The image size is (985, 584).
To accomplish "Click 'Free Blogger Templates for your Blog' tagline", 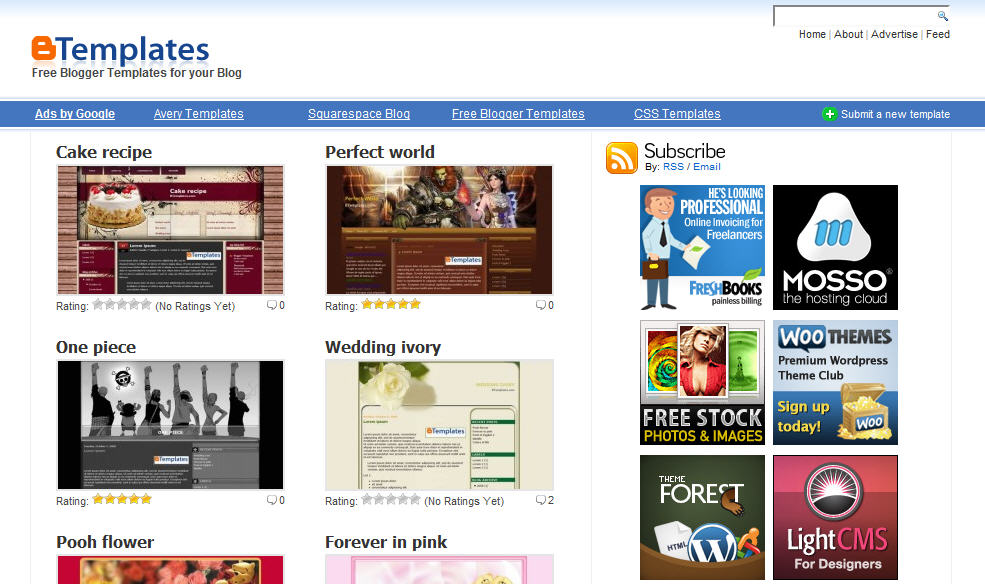I will [x=136, y=73].
